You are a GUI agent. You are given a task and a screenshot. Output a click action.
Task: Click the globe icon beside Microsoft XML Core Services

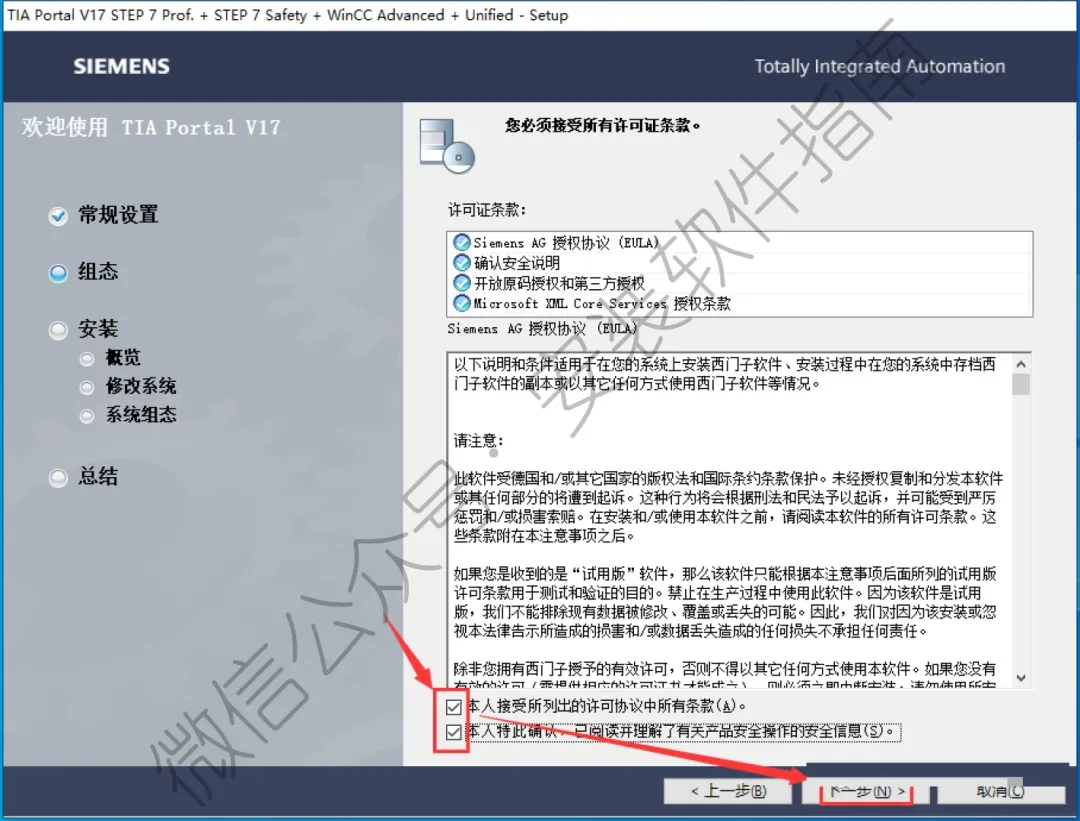(461, 303)
